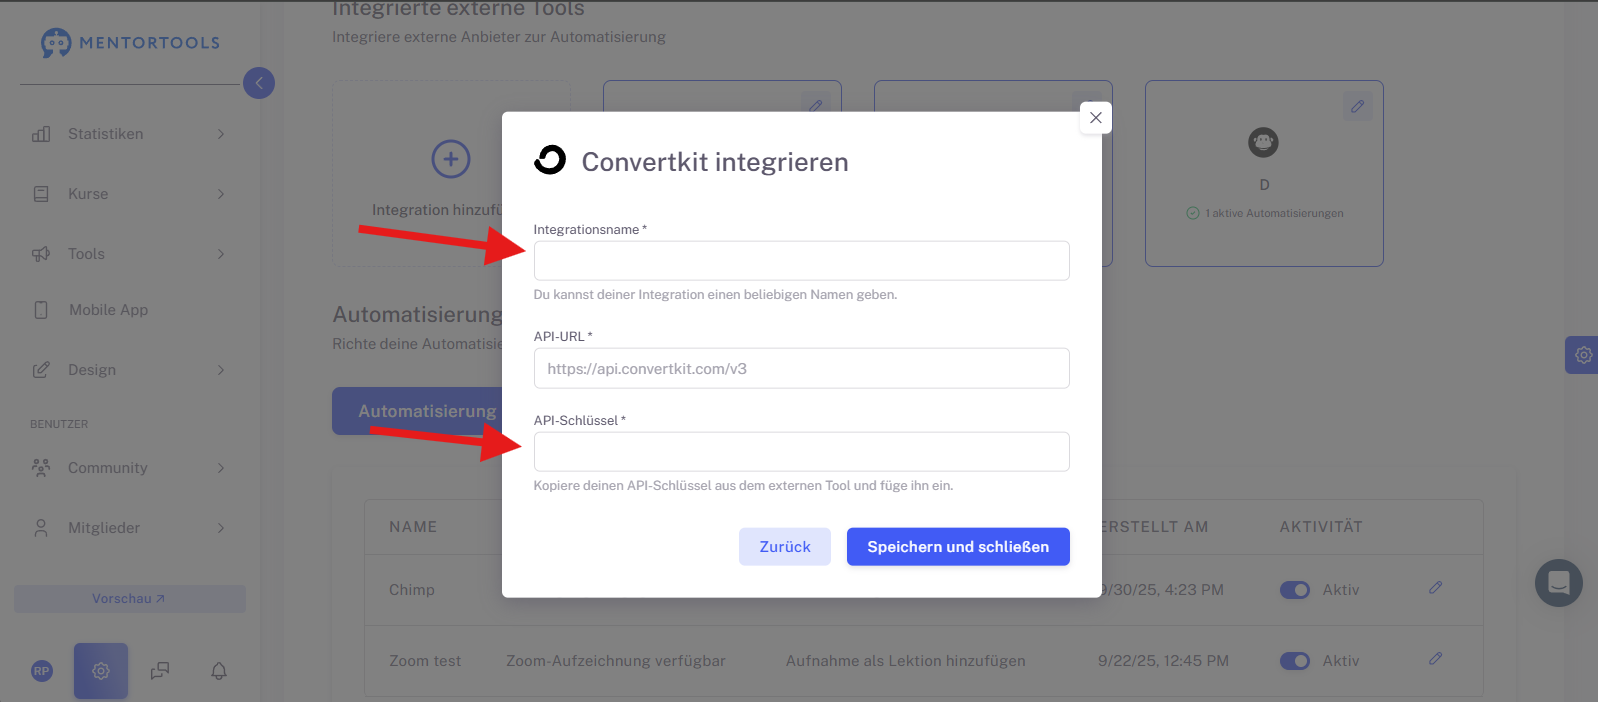Close the Convertkit dialog with X
1598x702 pixels.
[x=1096, y=118]
